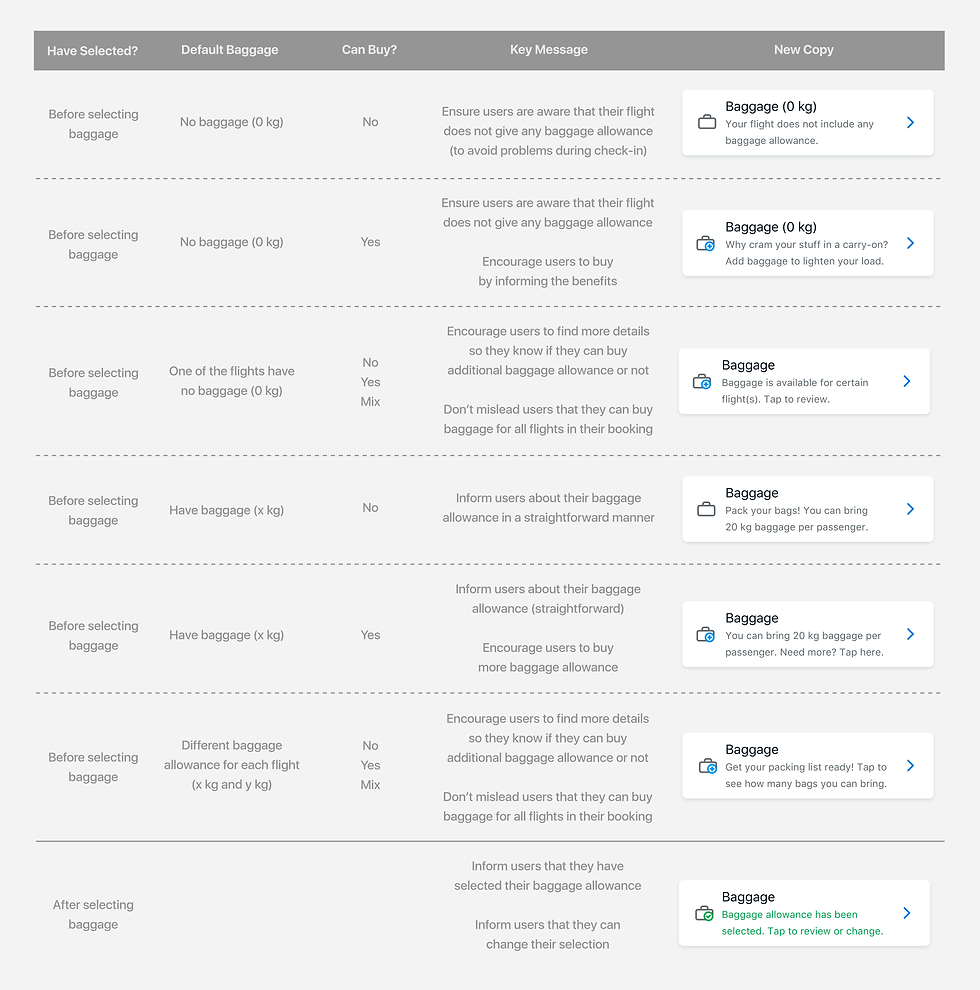Click 'Baggage (0 kg)' title in first card

coord(770,106)
